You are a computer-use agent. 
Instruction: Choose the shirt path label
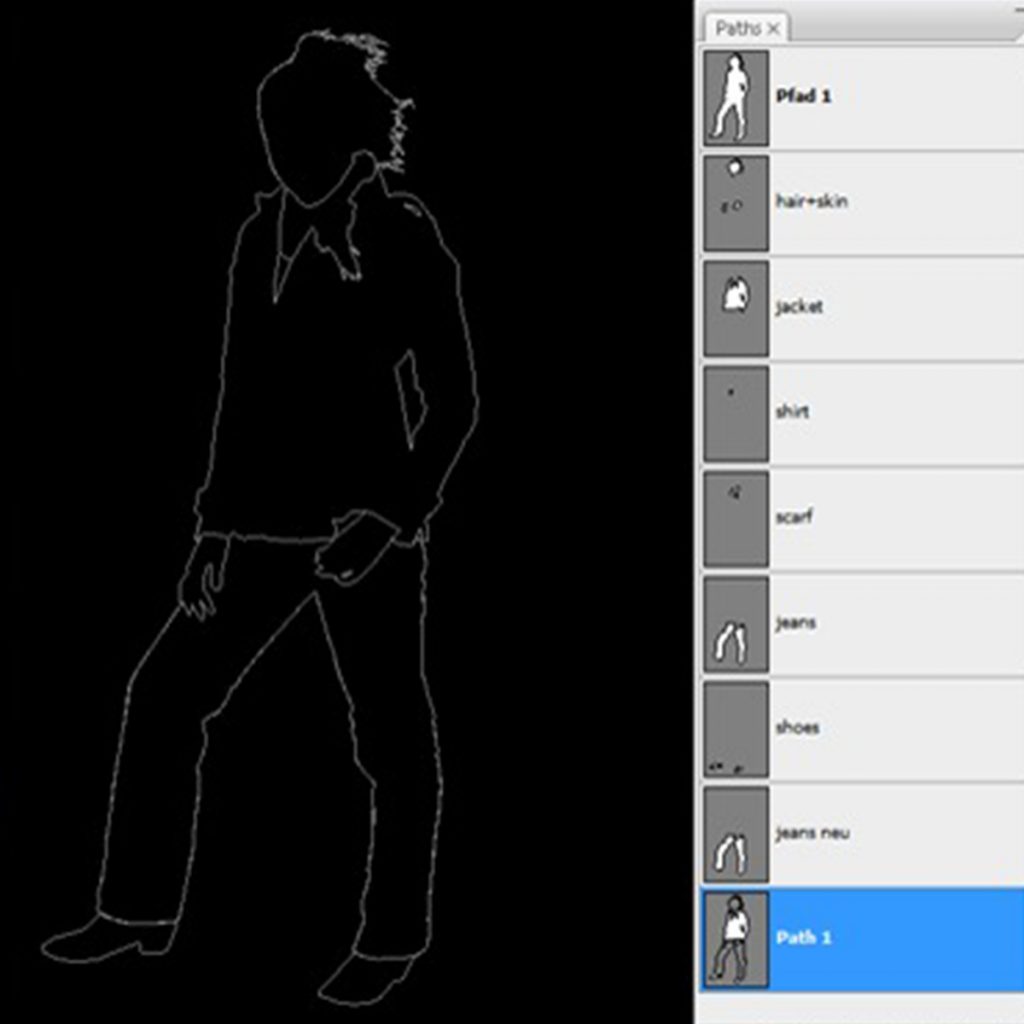792,412
